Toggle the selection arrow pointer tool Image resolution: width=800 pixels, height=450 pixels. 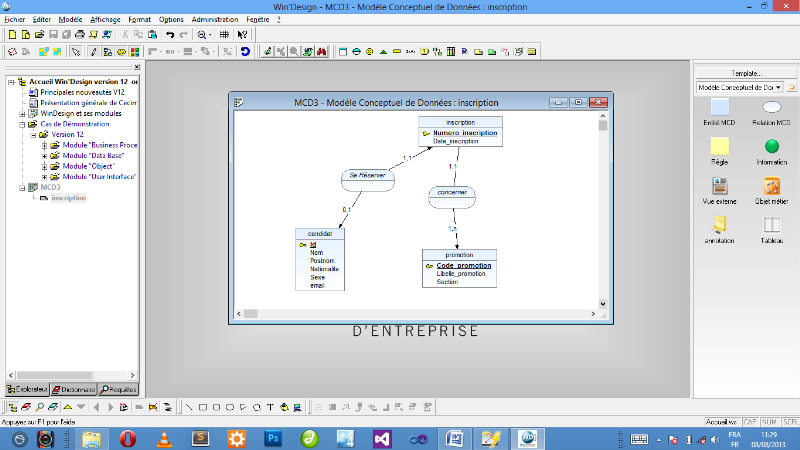[x=75, y=51]
